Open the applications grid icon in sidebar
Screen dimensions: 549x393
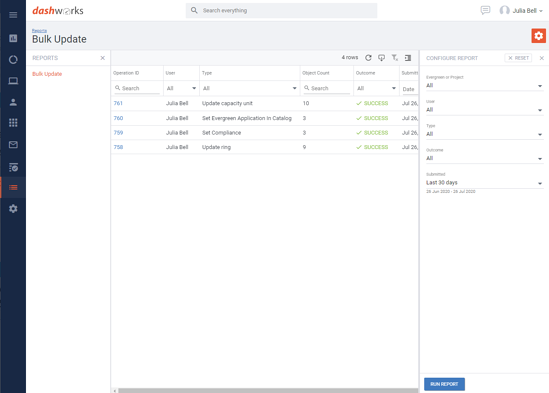coord(13,123)
